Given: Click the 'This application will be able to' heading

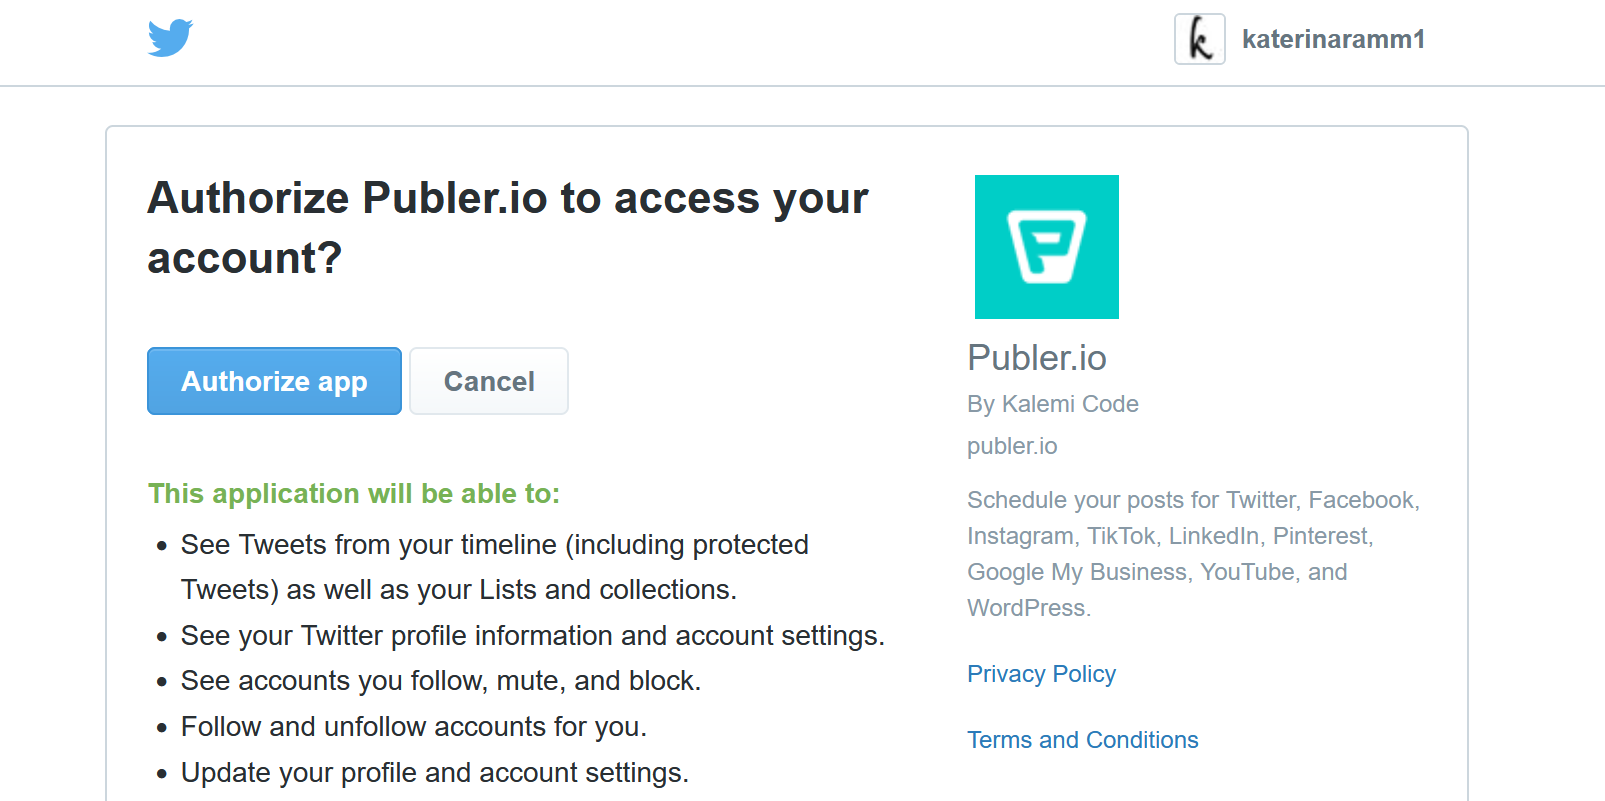Looking at the screenshot, I should click(x=354, y=494).
